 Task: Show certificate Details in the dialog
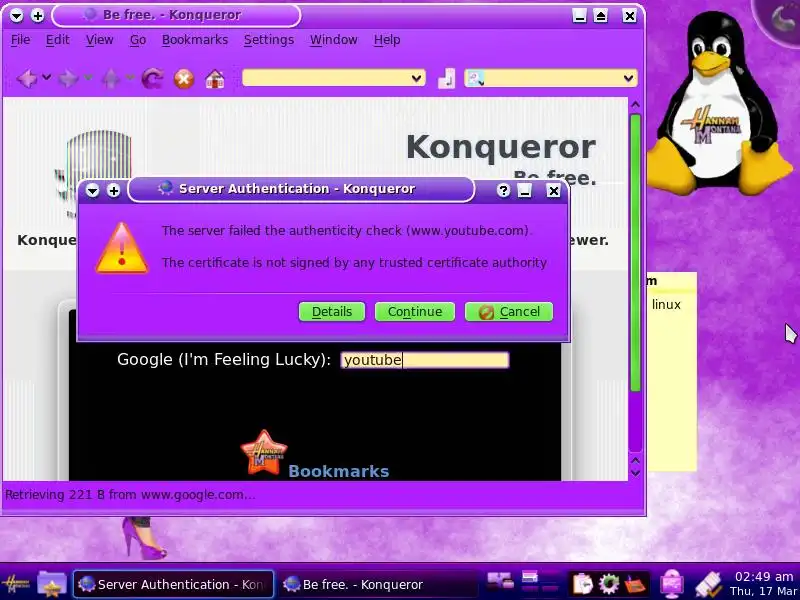tap(332, 312)
